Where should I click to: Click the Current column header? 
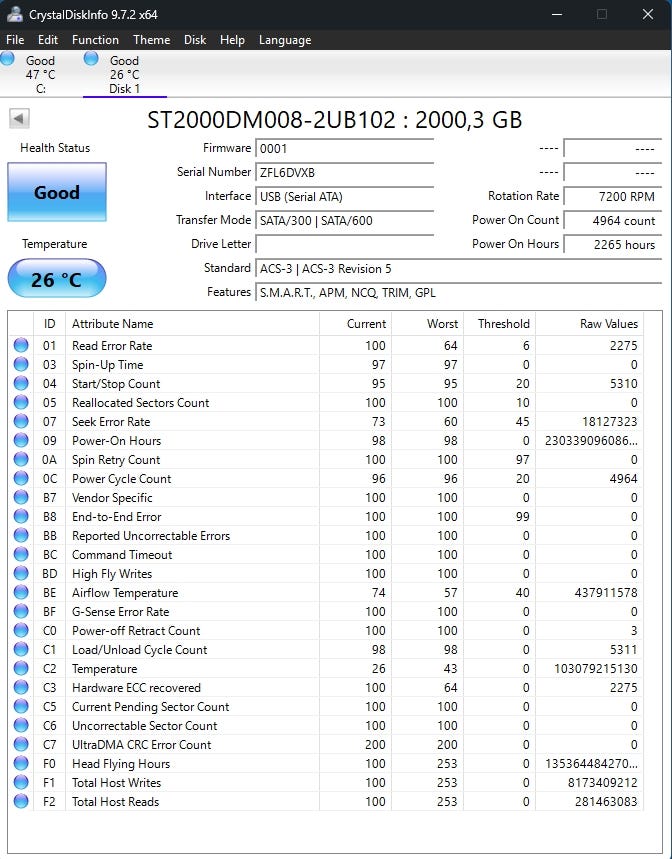pos(355,324)
